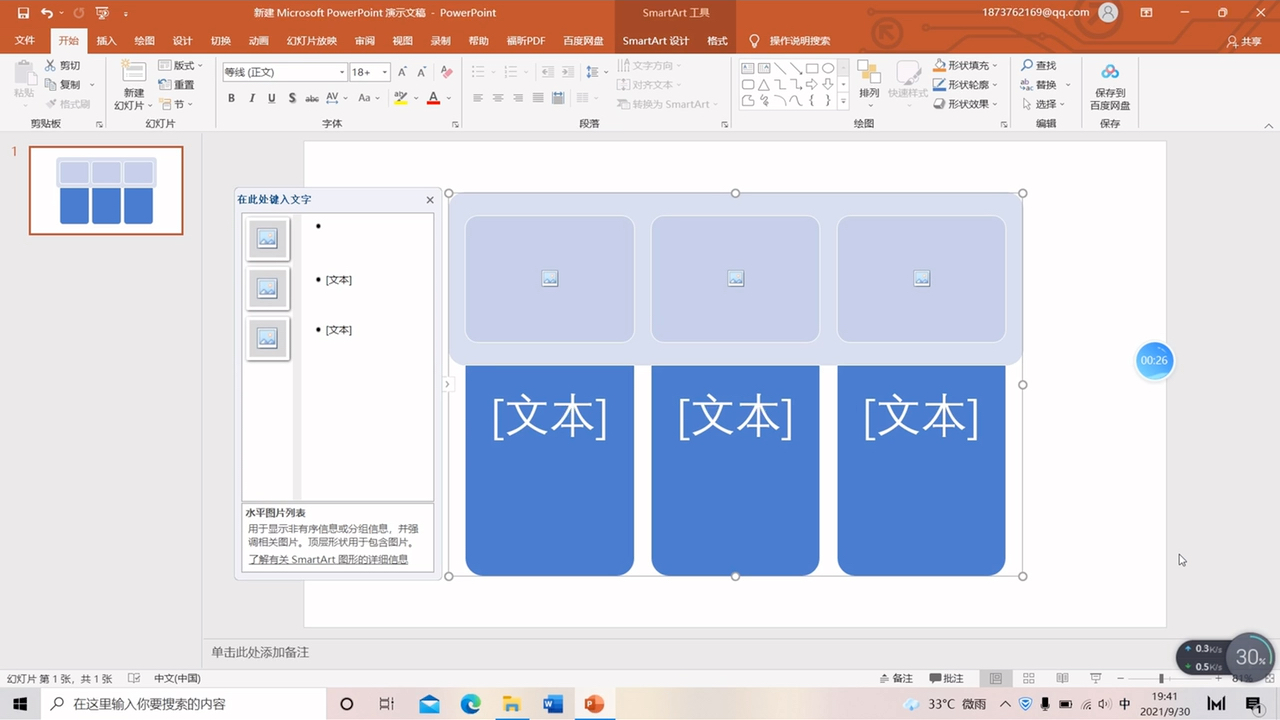
Task: Click the Save to Baidu Netdisk icon
Action: [1110, 84]
